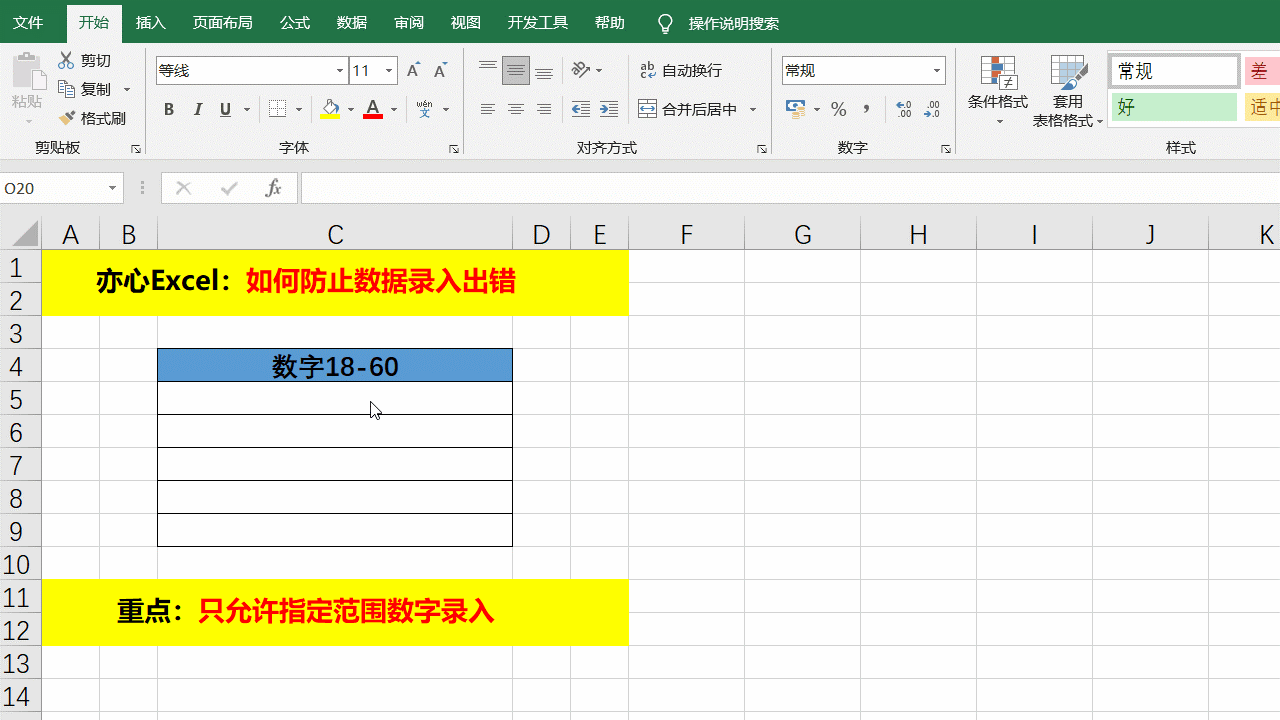Expand copy options arrow
Screen dimensions: 1280x720
tap(127, 89)
